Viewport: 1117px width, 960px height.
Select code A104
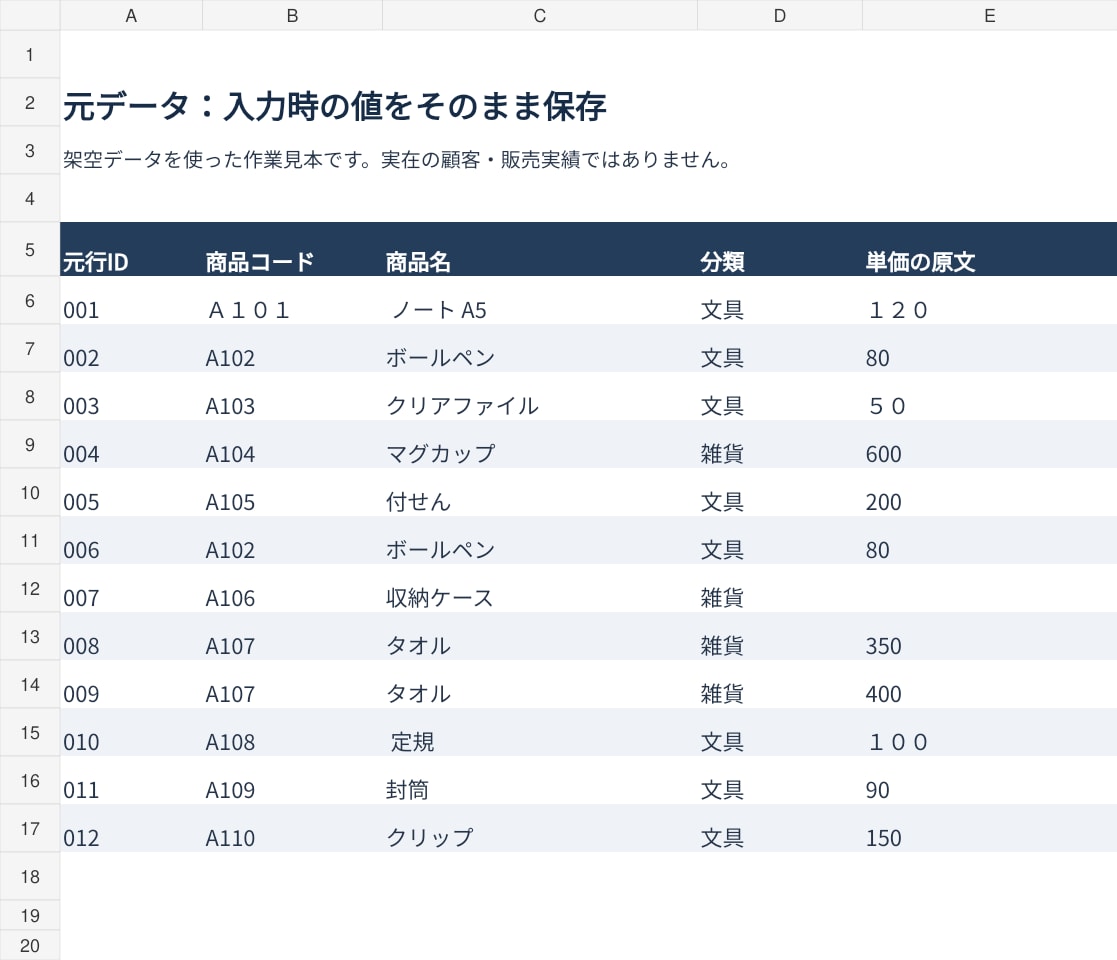292,444
